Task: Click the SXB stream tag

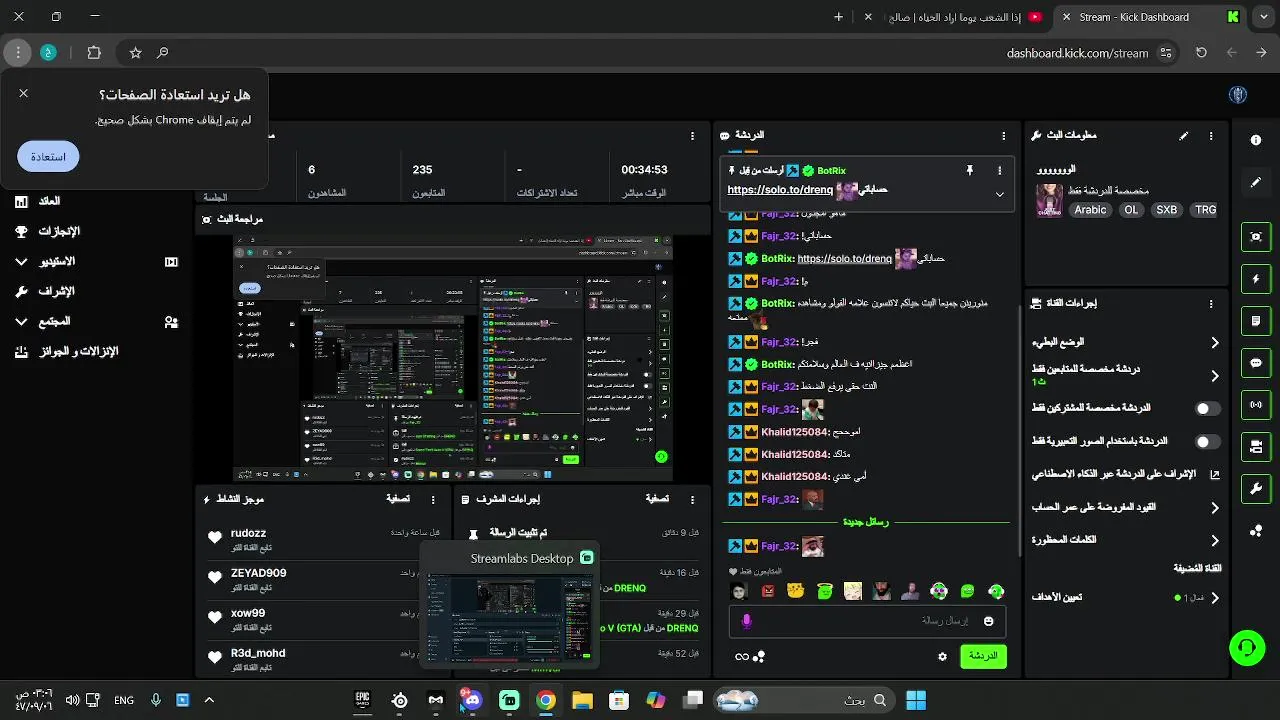Action: (1166, 210)
